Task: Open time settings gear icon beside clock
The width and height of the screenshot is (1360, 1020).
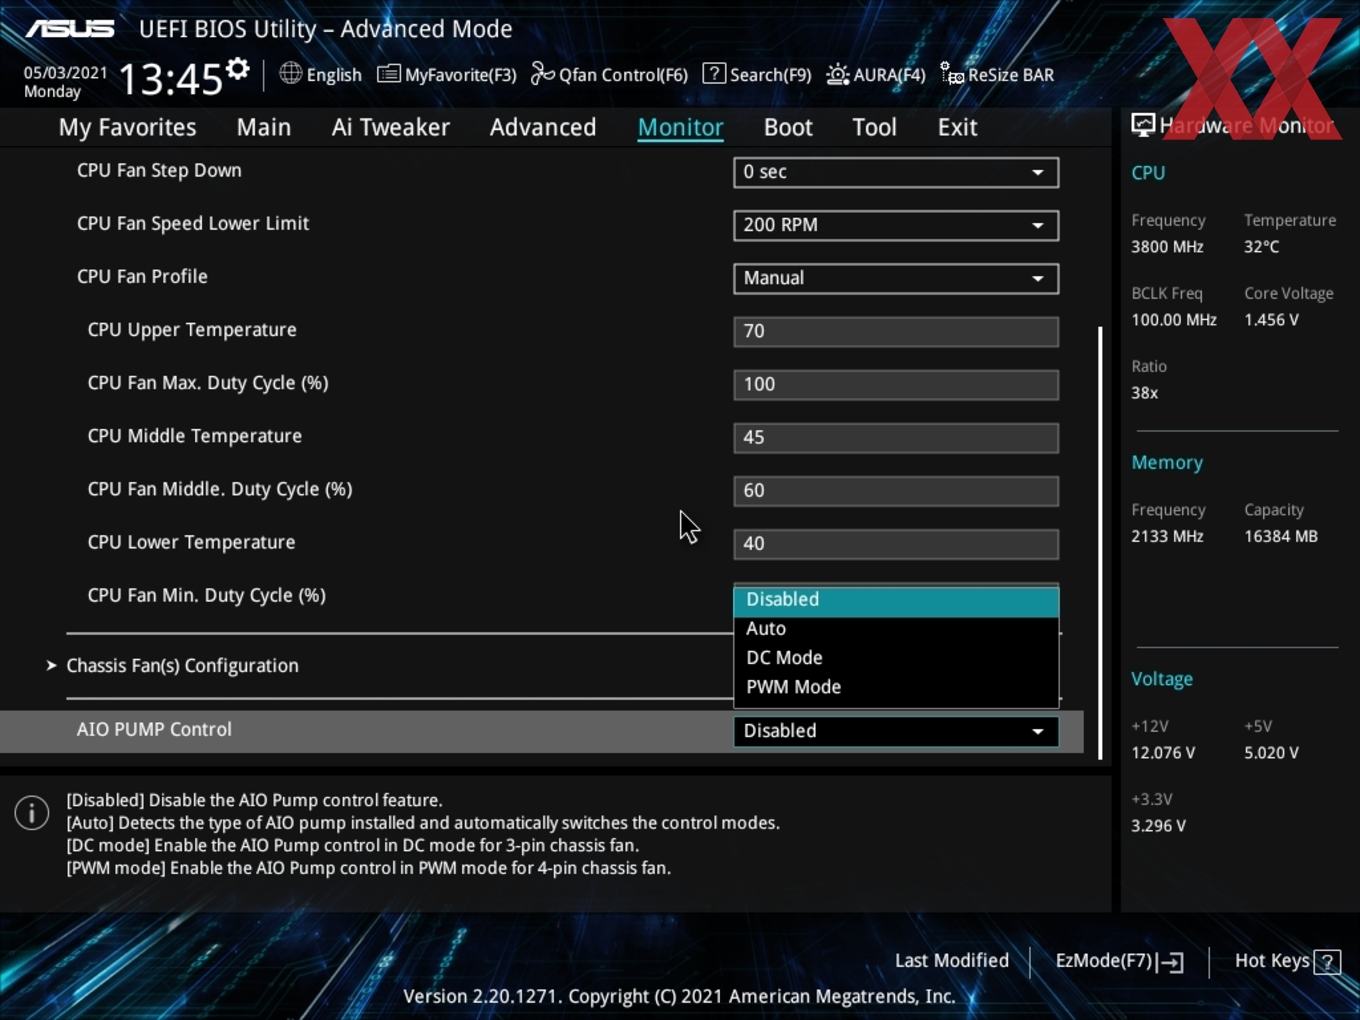Action: point(238,68)
